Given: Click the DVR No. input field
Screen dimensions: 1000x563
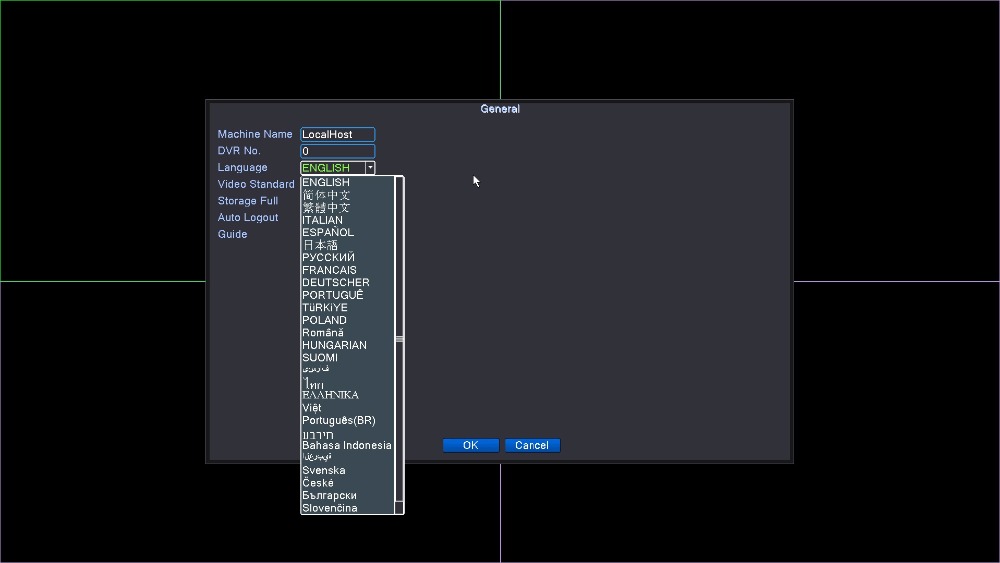Looking at the screenshot, I should [337, 151].
